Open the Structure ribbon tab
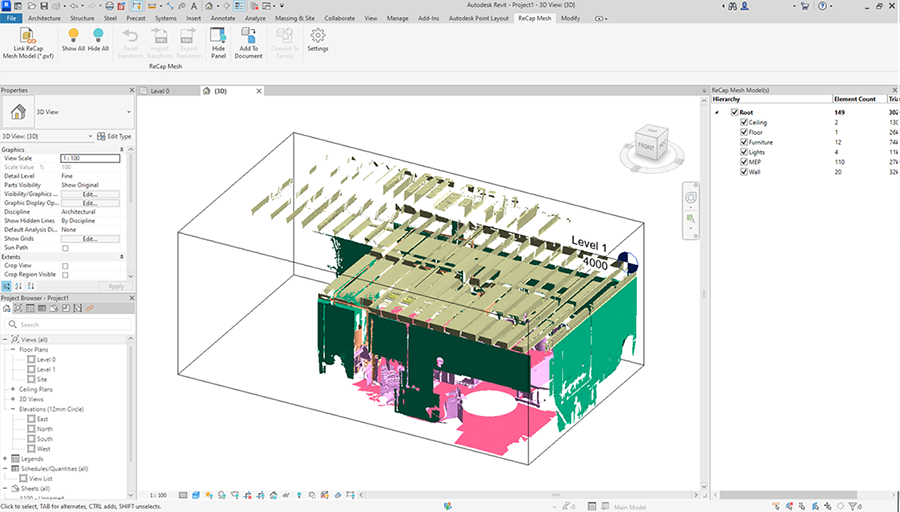The width and height of the screenshot is (900, 512). point(82,18)
